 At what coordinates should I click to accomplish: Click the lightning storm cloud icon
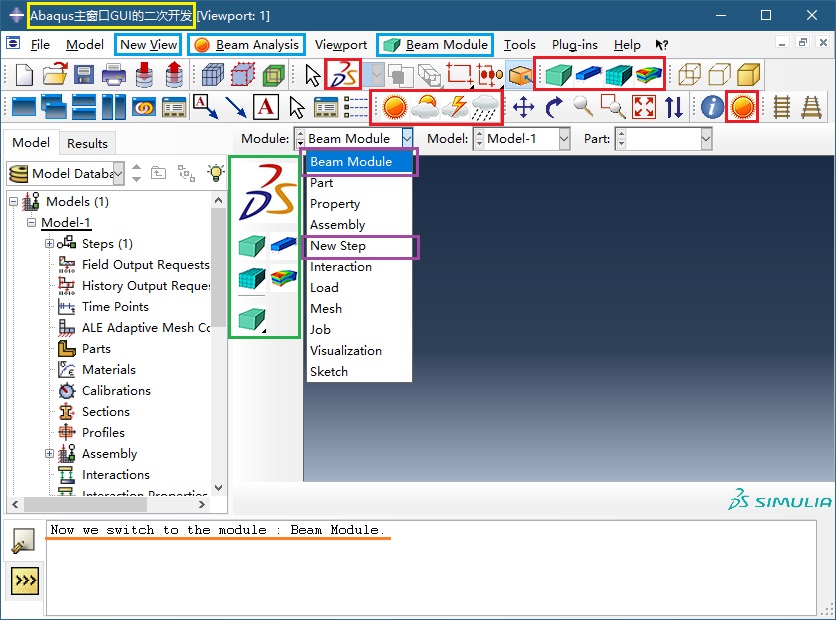(455, 107)
